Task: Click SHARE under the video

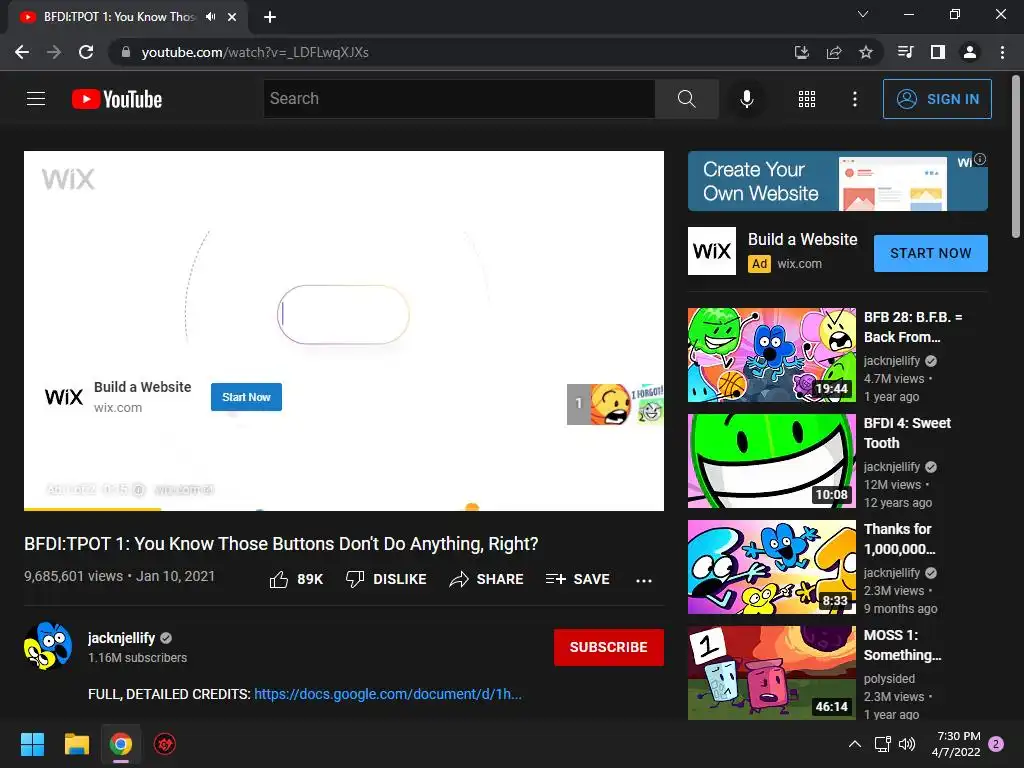Action: pyautogui.click(x=487, y=579)
